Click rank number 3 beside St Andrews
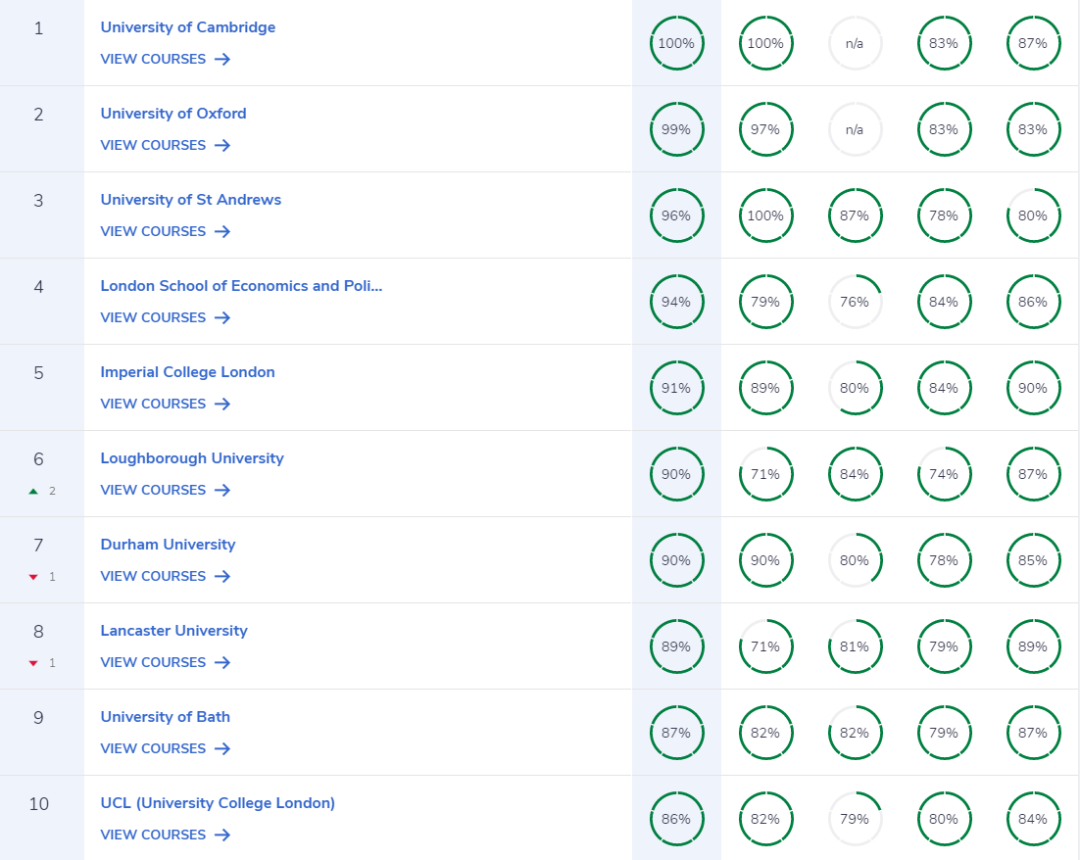The height and width of the screenshot is (860, 1080). [x=39, y=200]
